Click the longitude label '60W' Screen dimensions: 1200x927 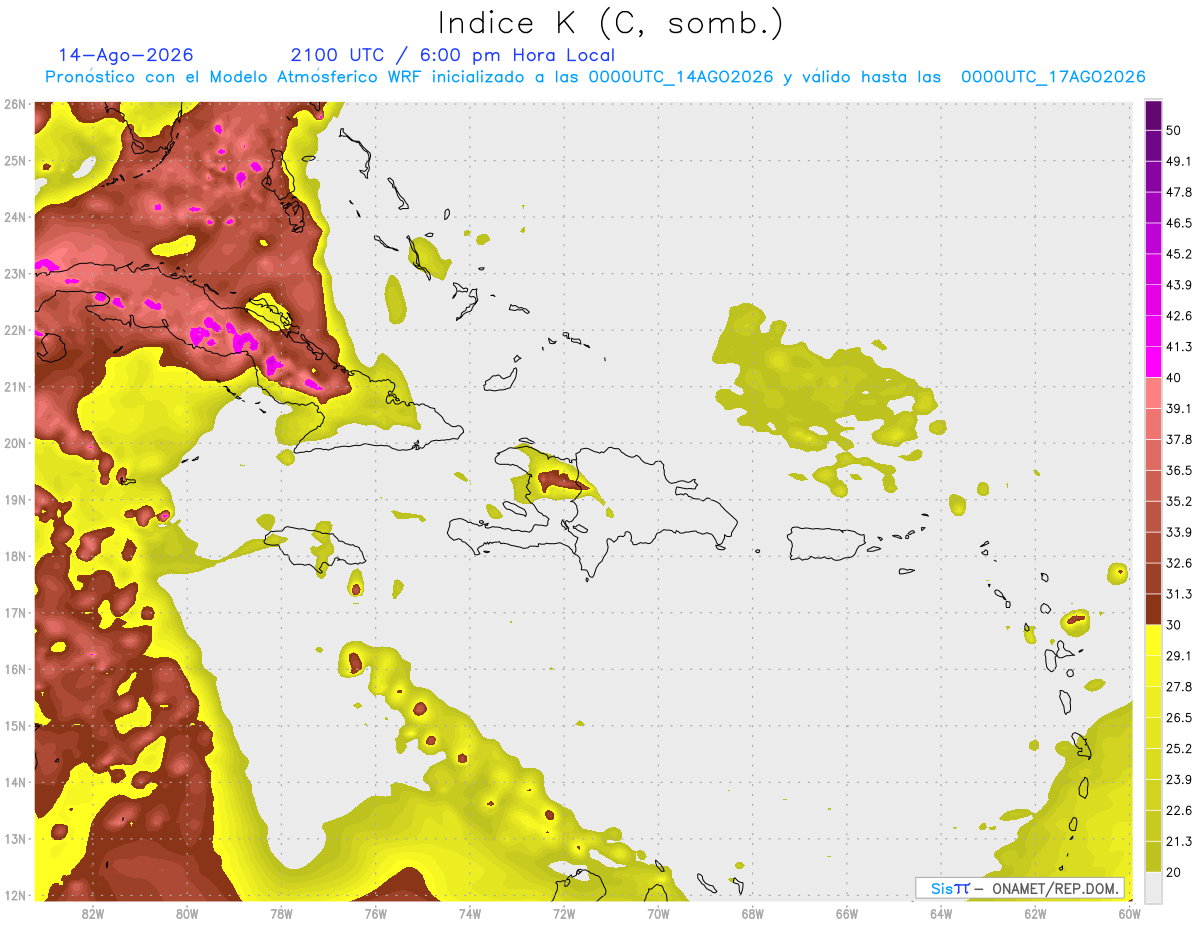[x=1129, y=914]
